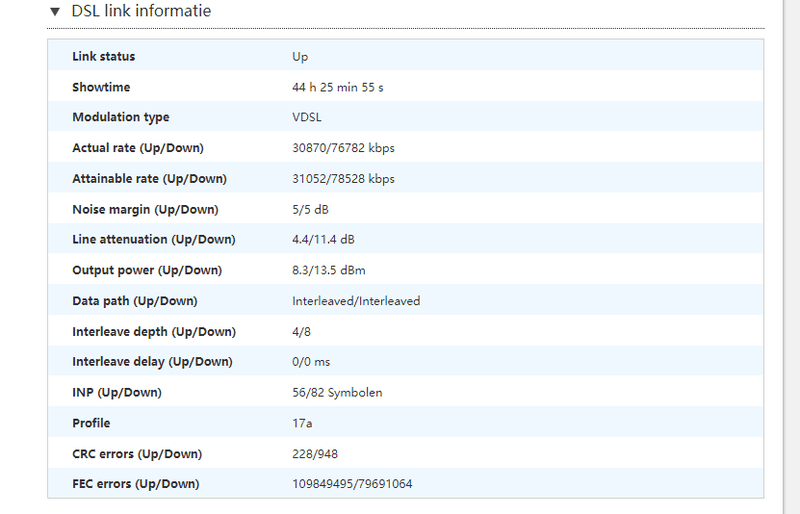Viewport: 800px width, 514px height.
Task: Click the Attainable rate (Up/Down) label
Action: point(149,179)
